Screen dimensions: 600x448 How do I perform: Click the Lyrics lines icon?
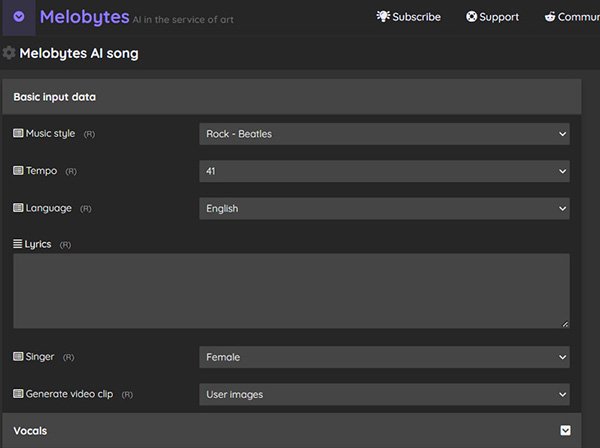[x=18, y=244]
